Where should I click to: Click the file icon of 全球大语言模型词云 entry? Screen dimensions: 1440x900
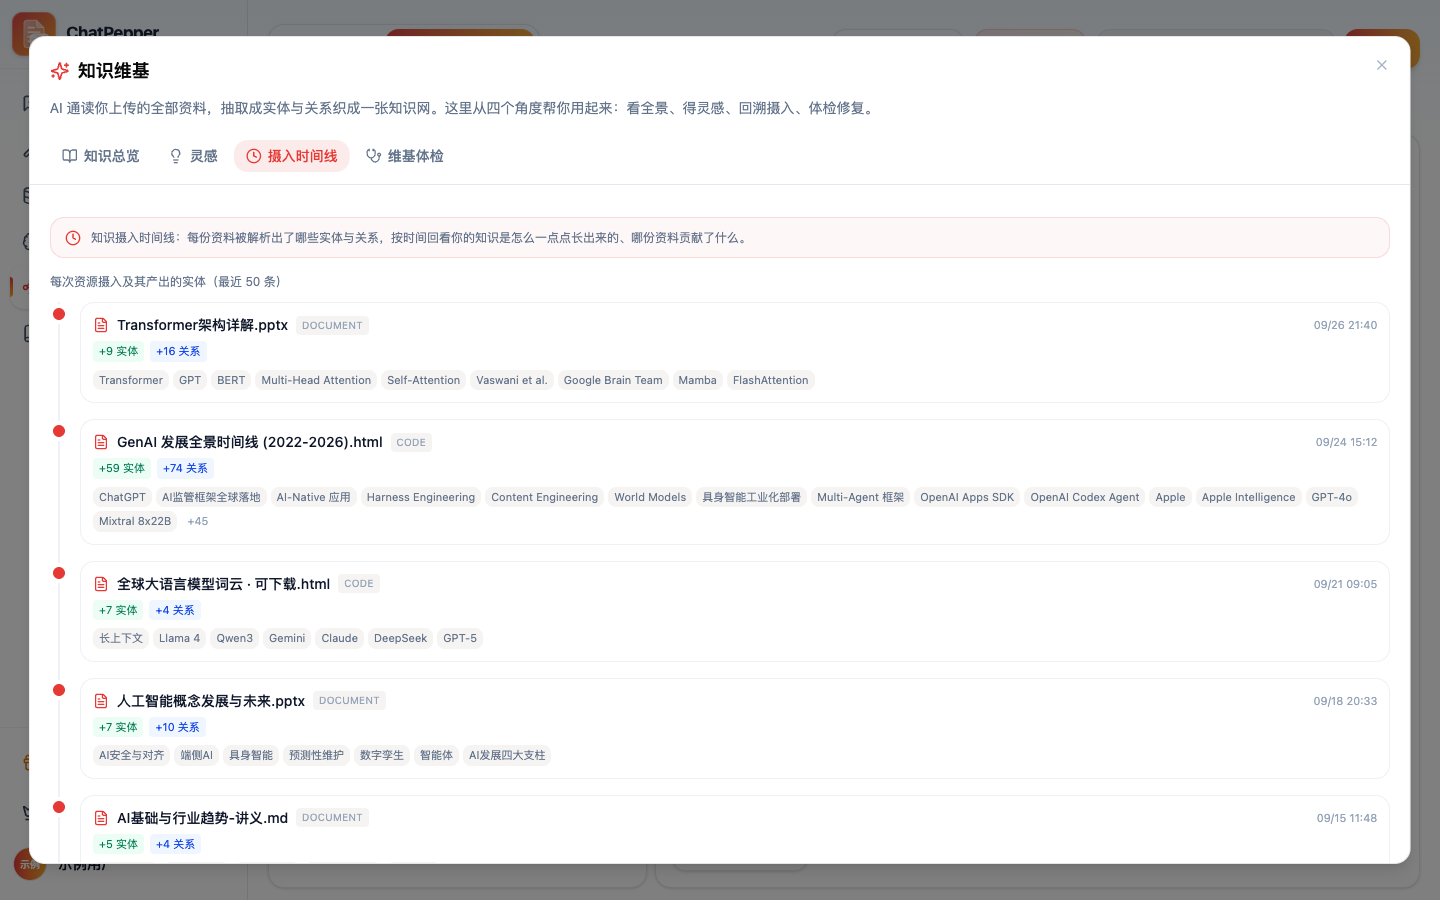[x=101, y=584]
